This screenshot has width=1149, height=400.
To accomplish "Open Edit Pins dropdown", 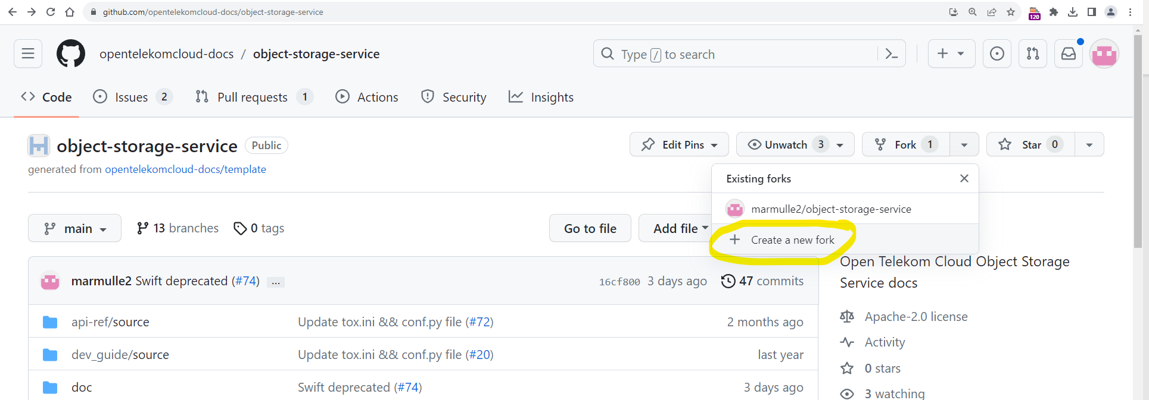I will tap(679, 145).
